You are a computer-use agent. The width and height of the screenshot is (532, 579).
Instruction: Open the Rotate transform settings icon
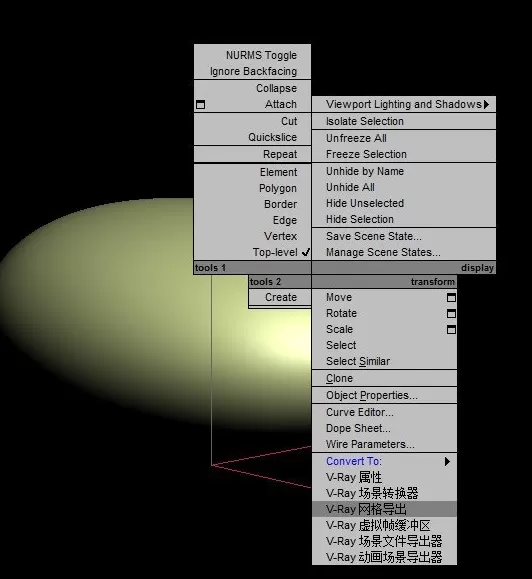pos(451,314)
